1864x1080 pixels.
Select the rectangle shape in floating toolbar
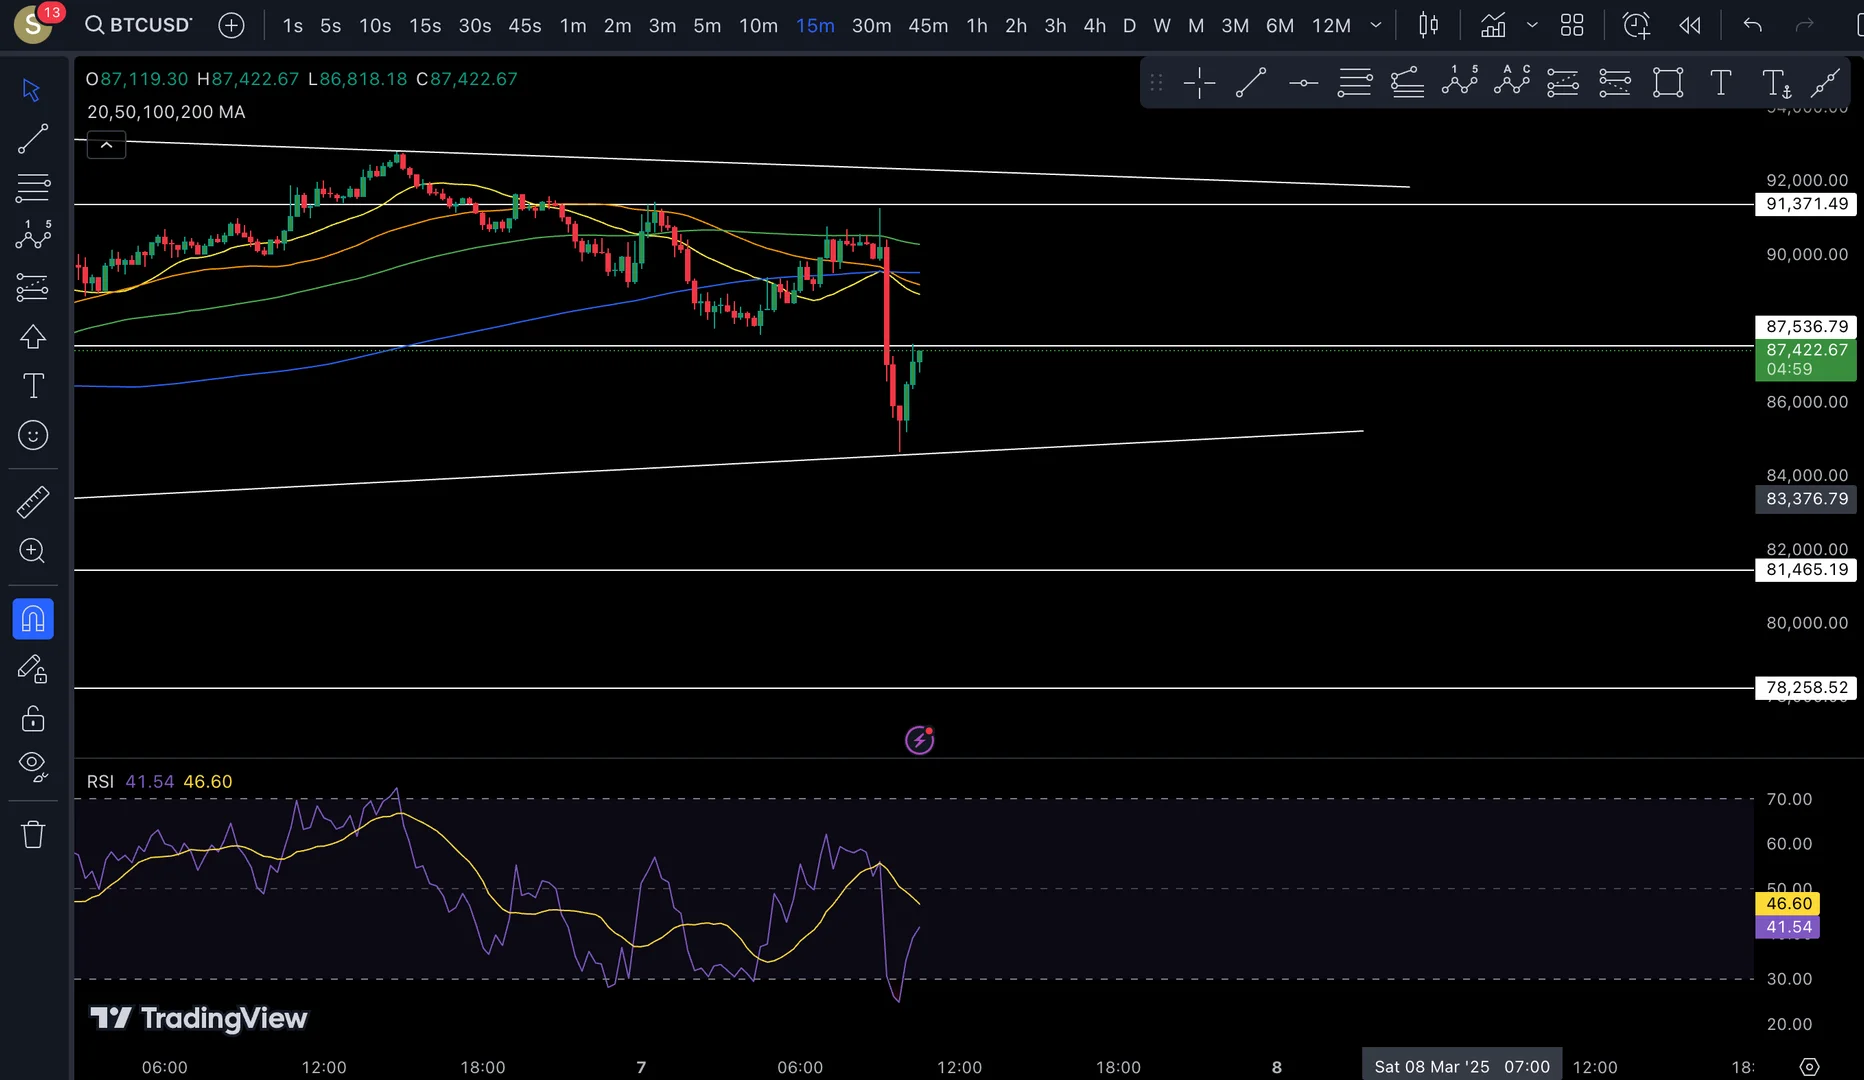[x=1668, y=83]
